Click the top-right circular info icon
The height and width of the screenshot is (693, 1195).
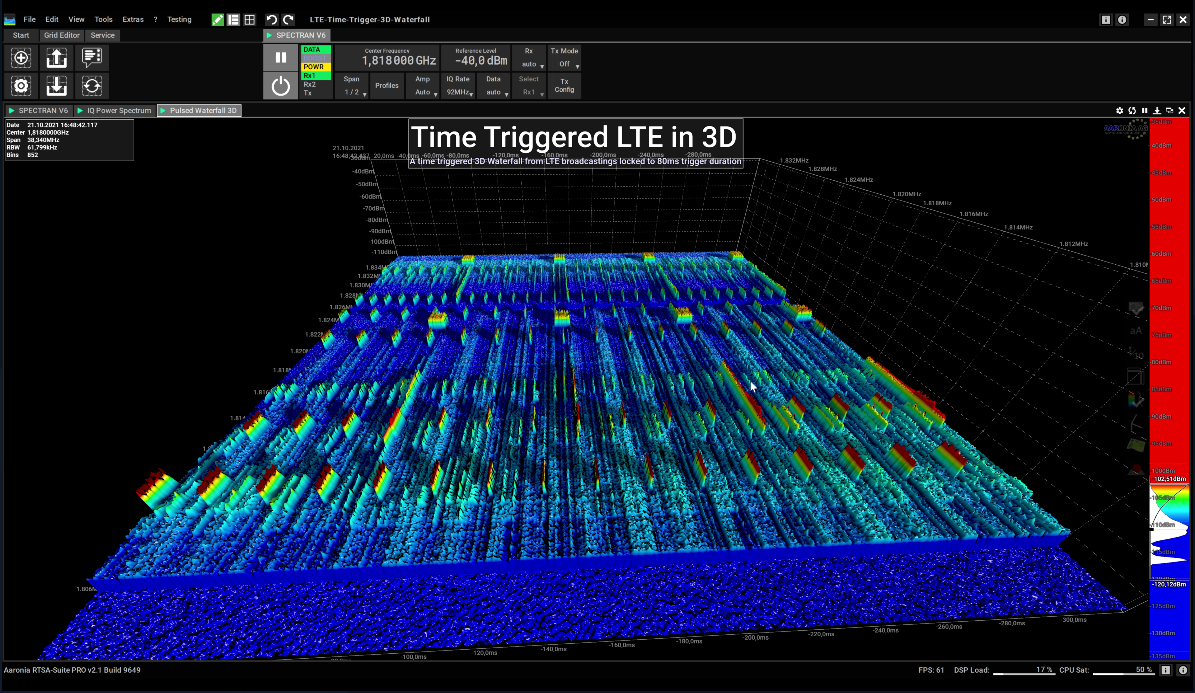1122,20
